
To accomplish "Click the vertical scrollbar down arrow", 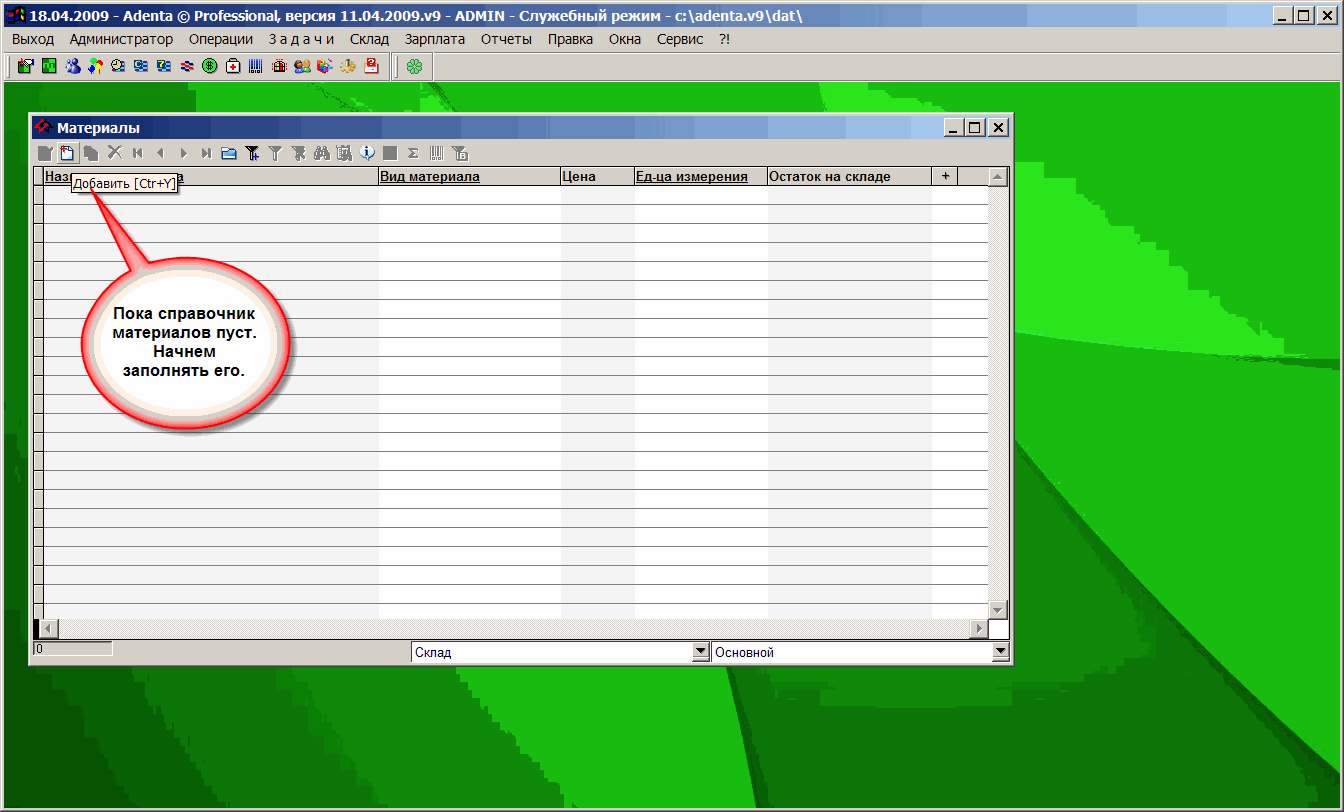I will (x=997, y=609).
